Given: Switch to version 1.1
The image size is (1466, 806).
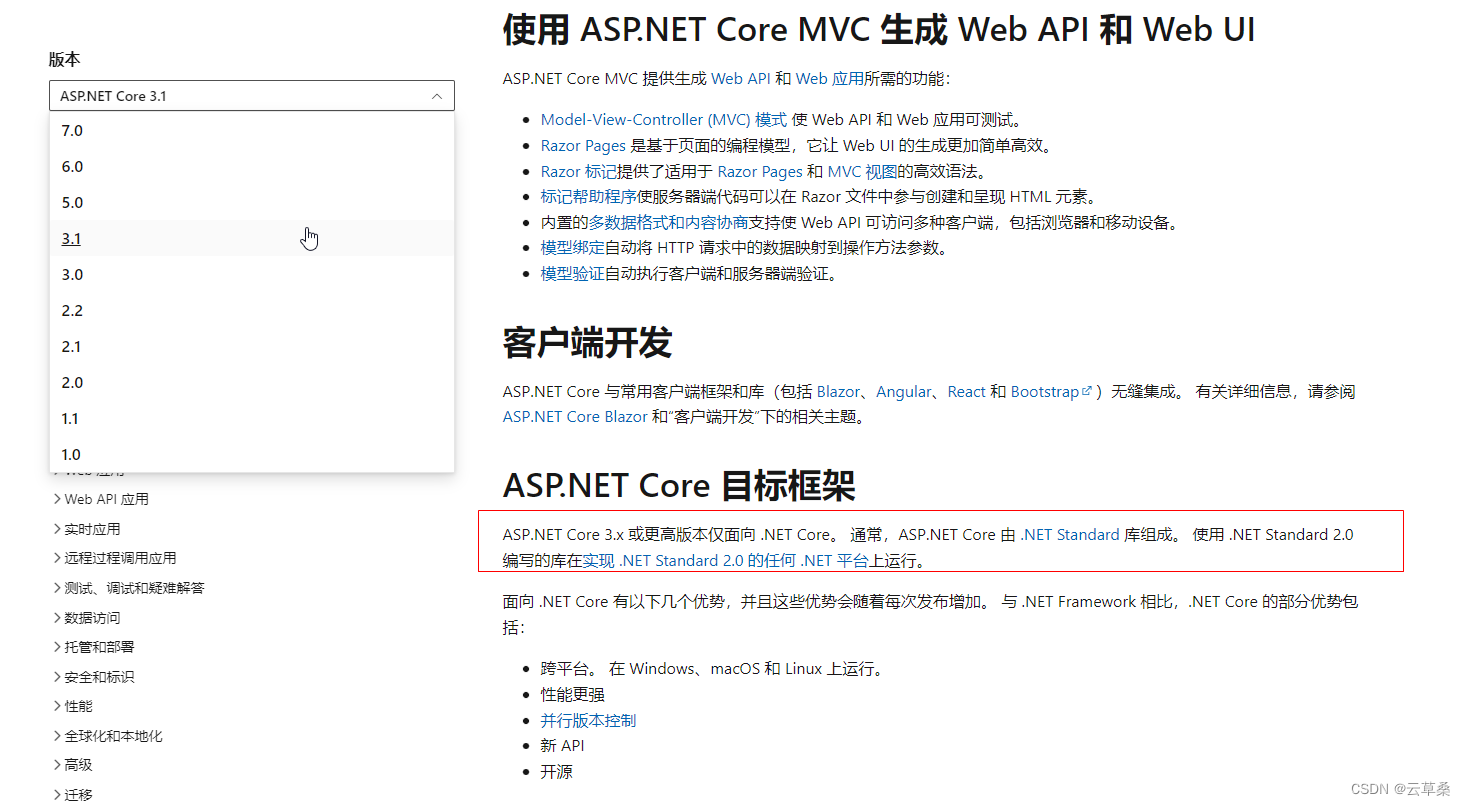Looking at the screenshot, I should [252, 418].
